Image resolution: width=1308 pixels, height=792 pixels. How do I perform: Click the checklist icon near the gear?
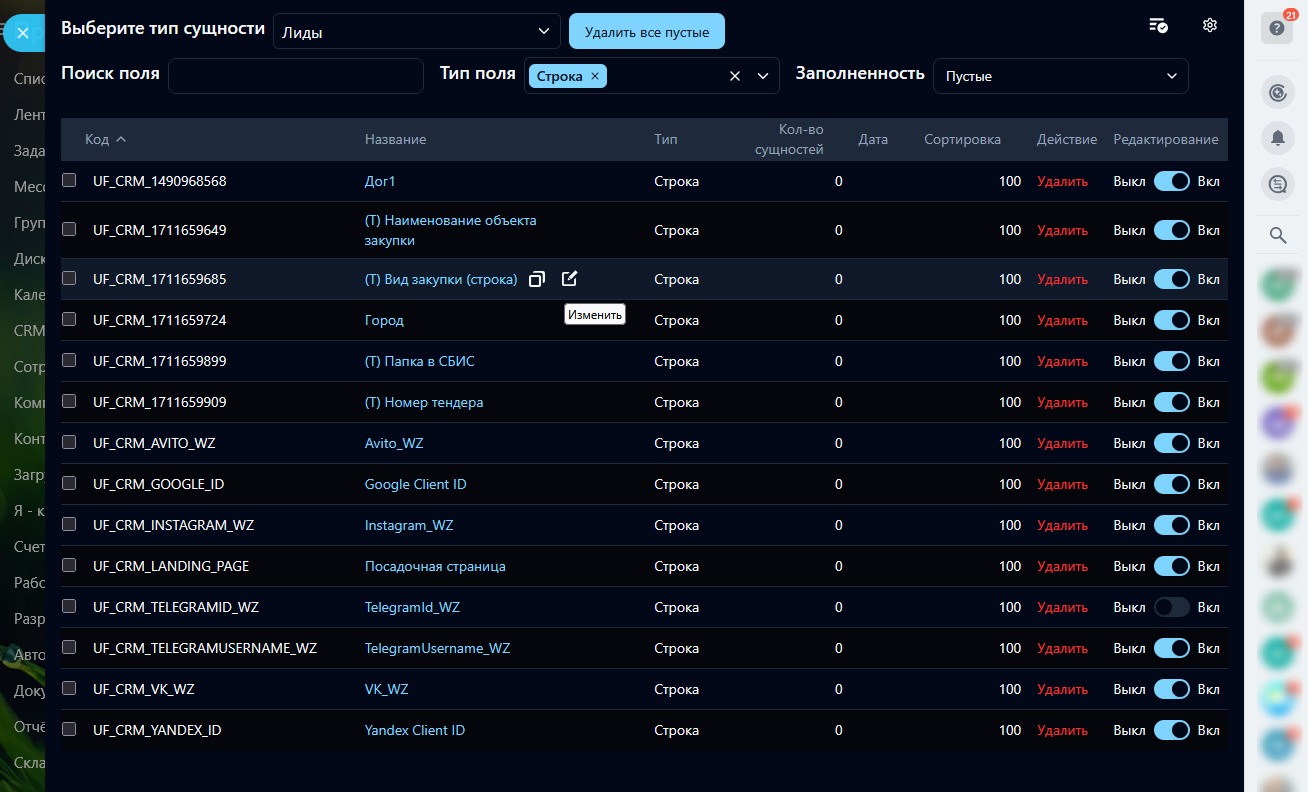click(1159, 26)
